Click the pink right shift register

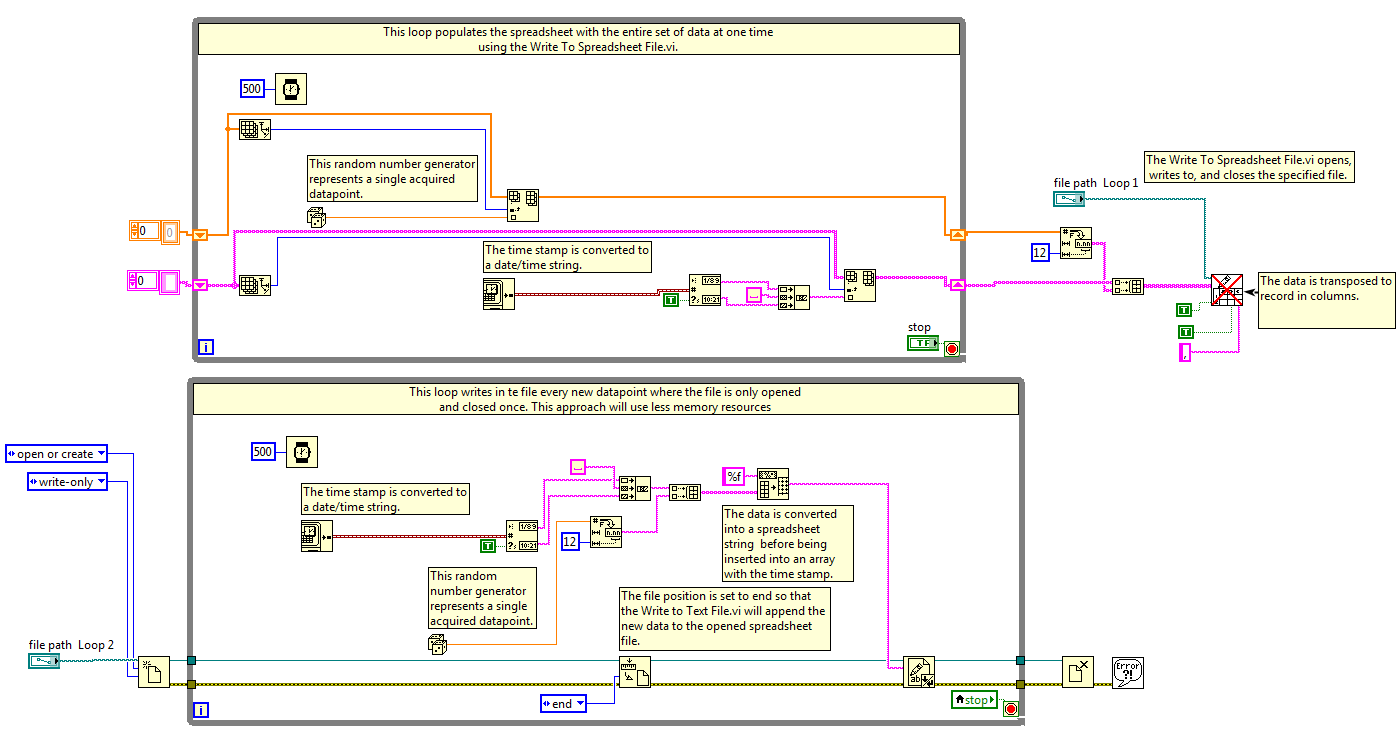click(x=957, y=285)
